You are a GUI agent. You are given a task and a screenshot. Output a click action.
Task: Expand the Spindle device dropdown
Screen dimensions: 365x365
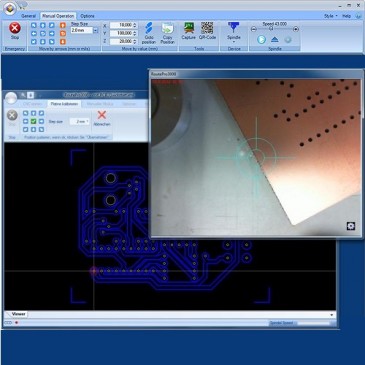(x=234, y=42)
